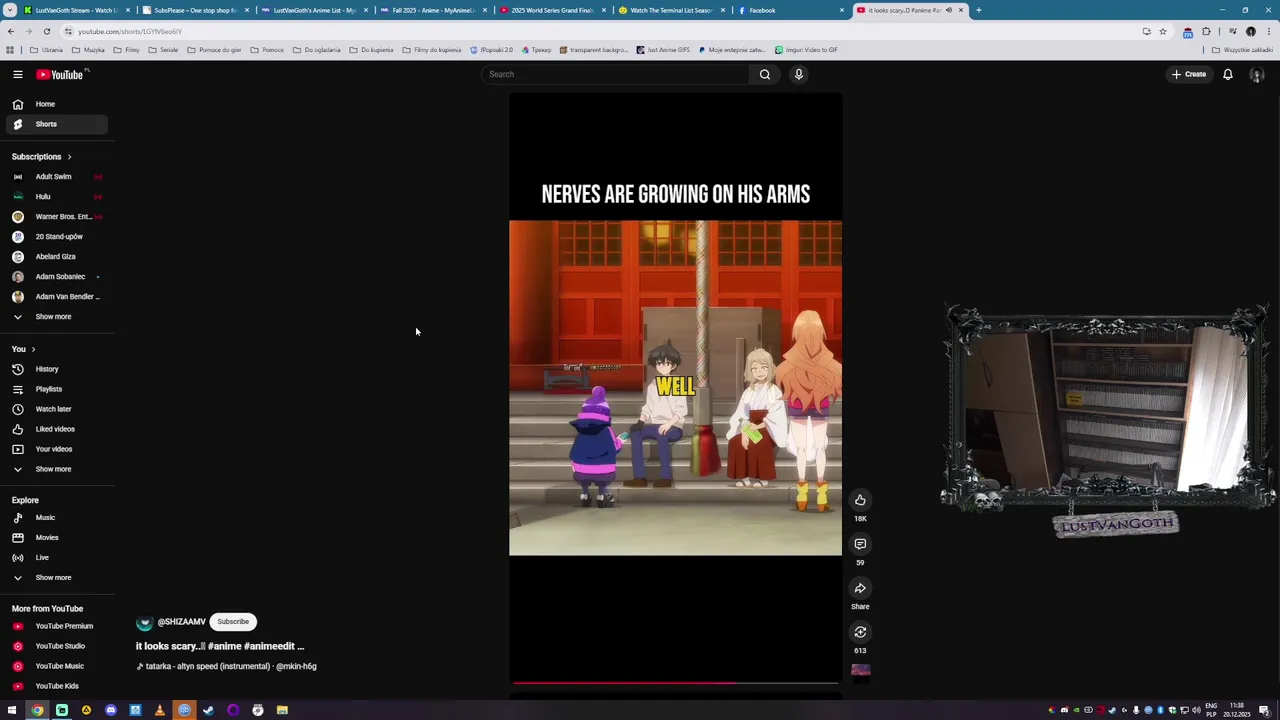1280x720 pixels.
Task: Pause the playing Short video
Action: coord(675,387)
